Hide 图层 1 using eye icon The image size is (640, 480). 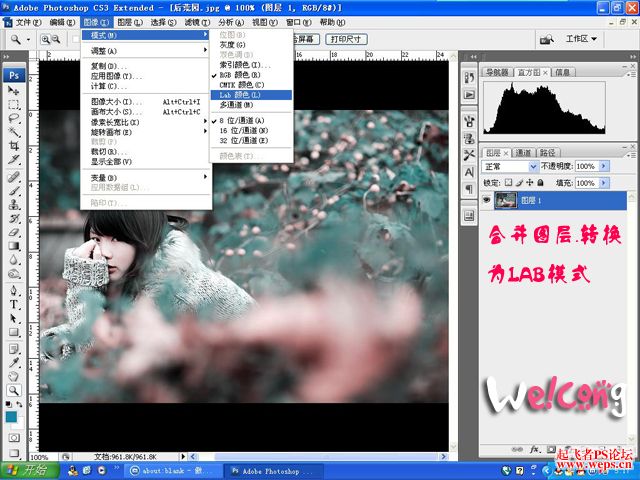(x=486, y=200)
